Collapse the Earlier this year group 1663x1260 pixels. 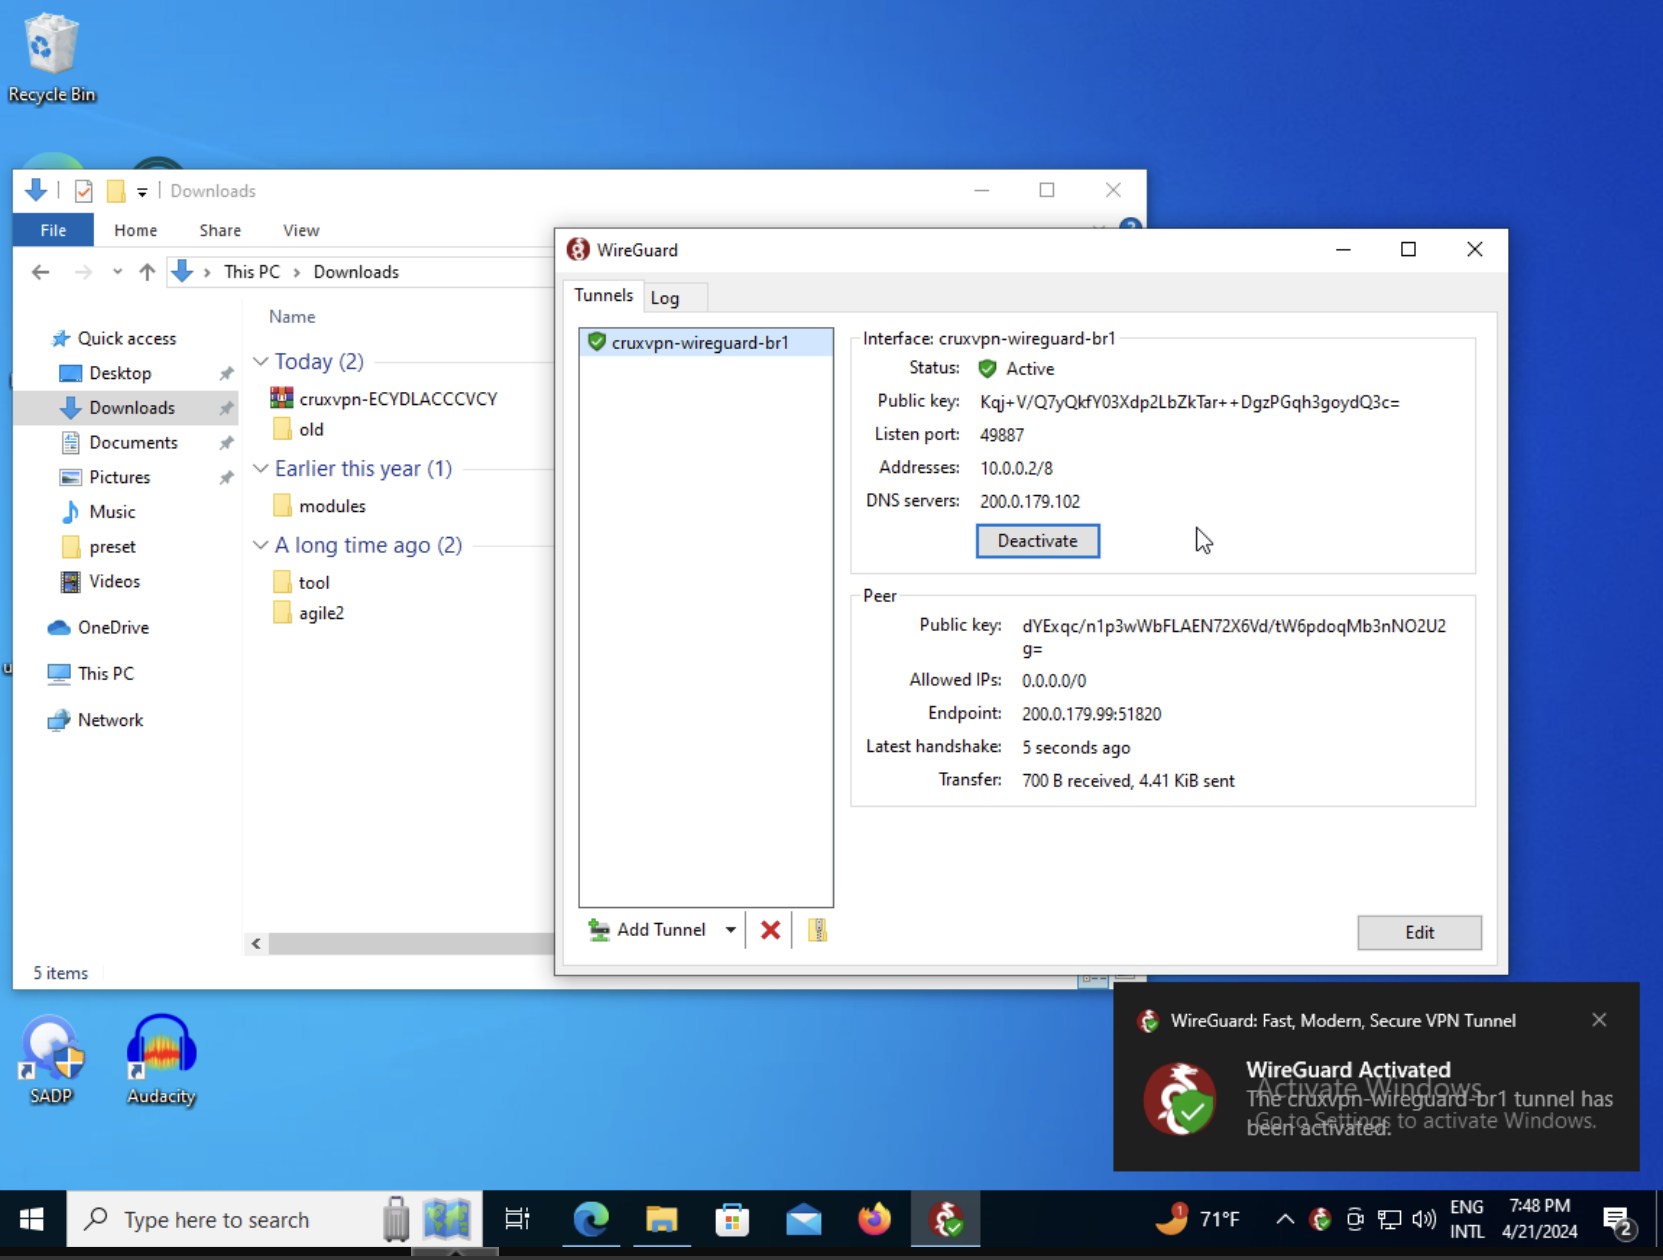point(261,468)
